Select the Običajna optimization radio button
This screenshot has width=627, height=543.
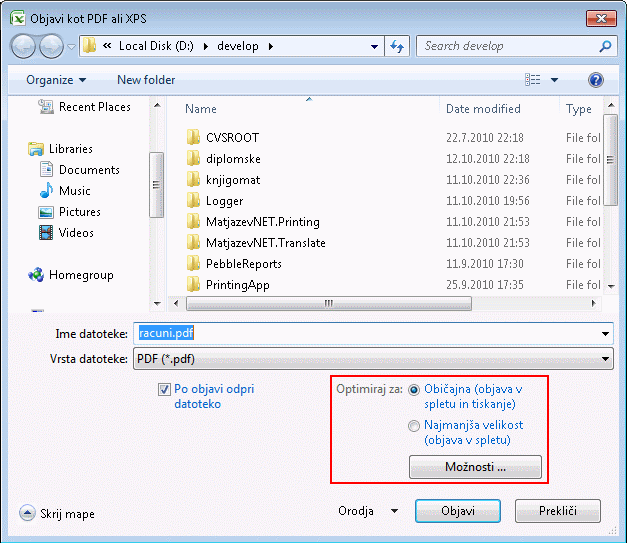click(414, 389)
